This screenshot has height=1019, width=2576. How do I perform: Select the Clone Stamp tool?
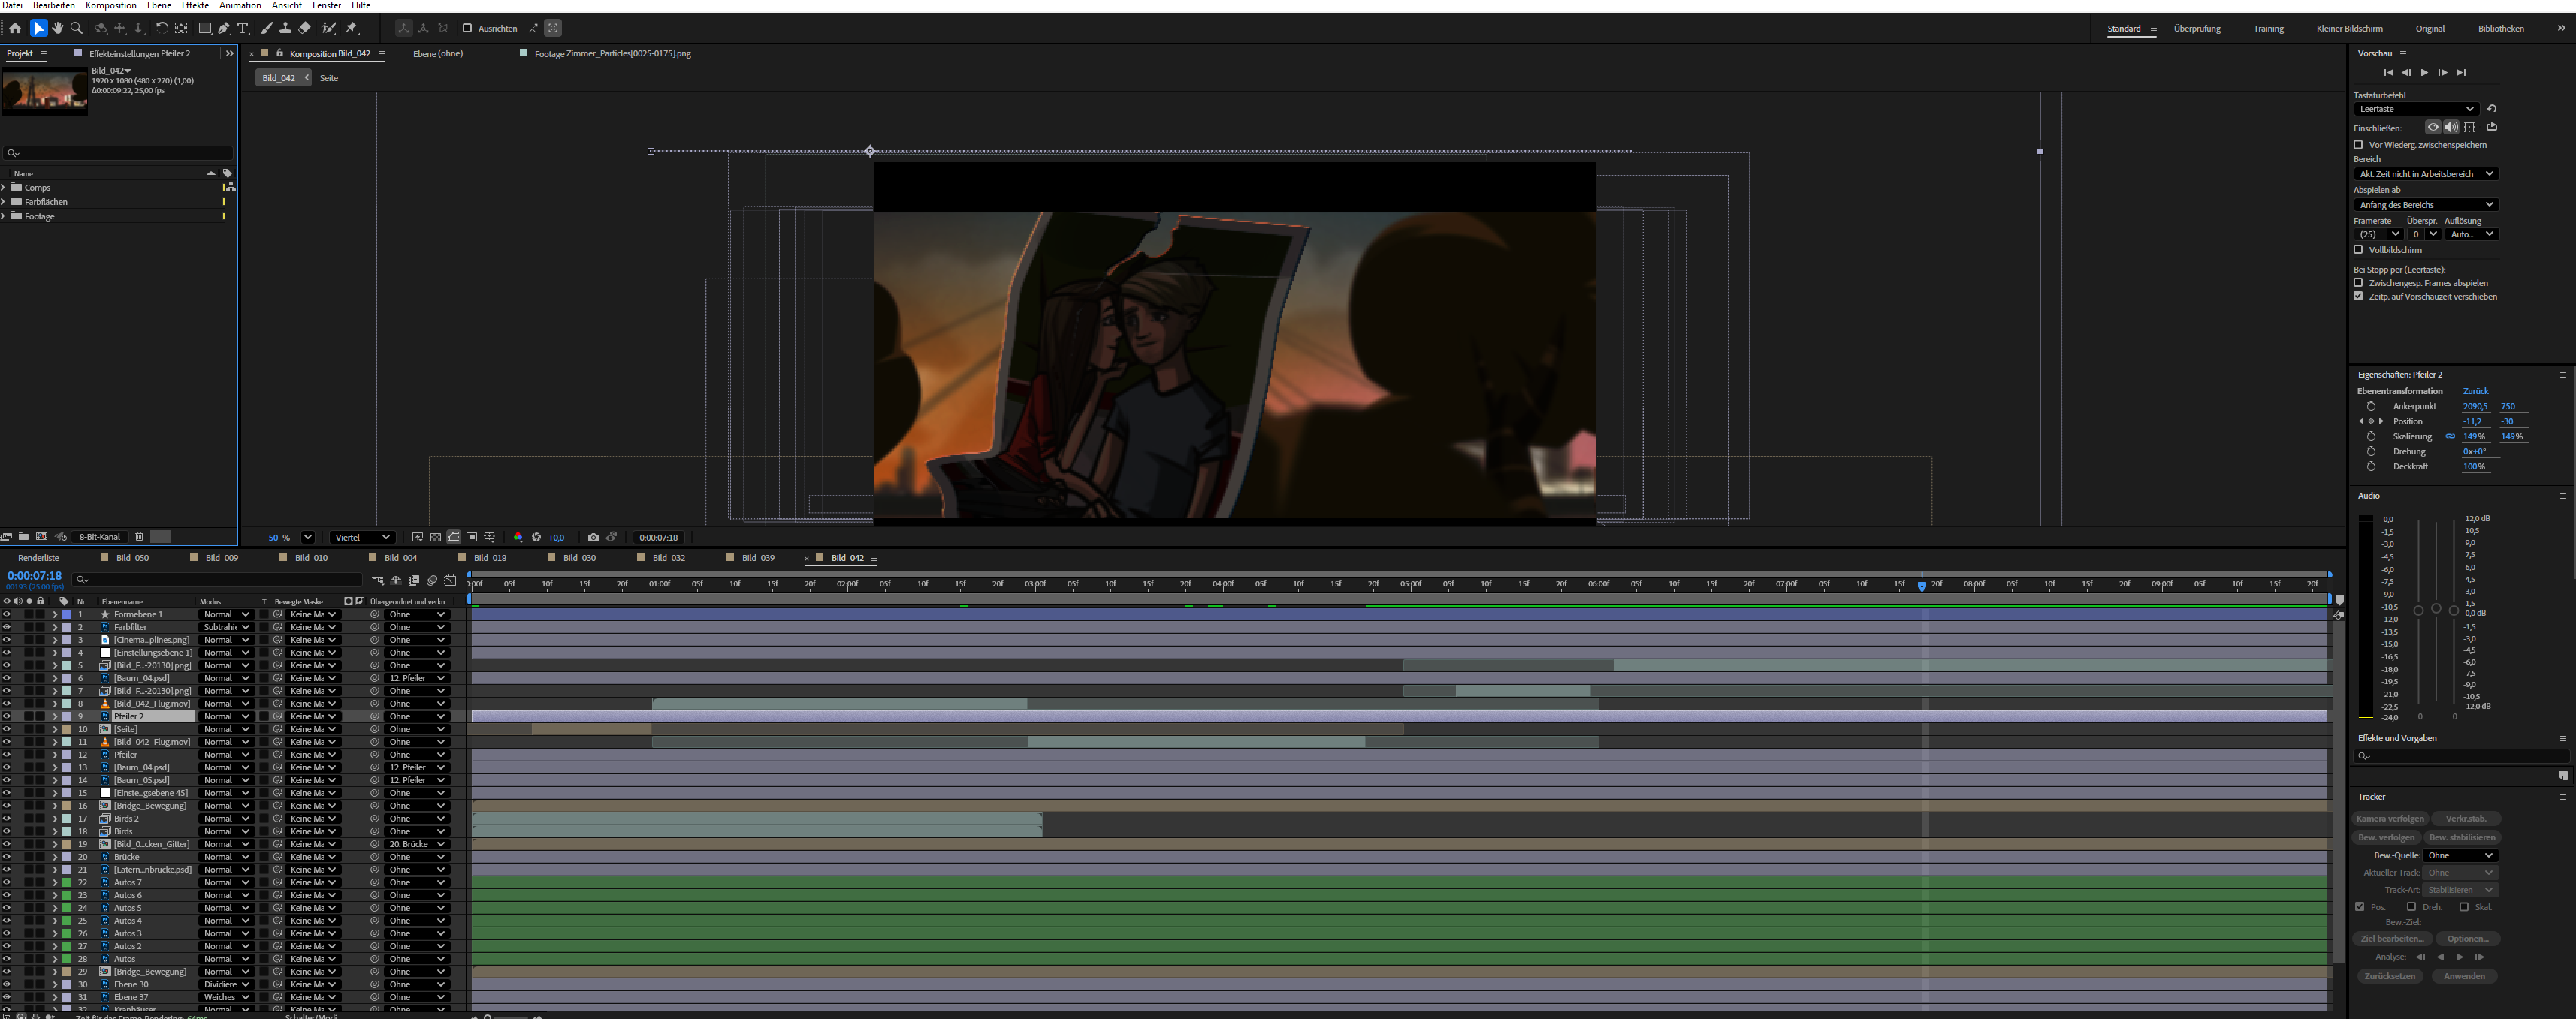point(285,28)
